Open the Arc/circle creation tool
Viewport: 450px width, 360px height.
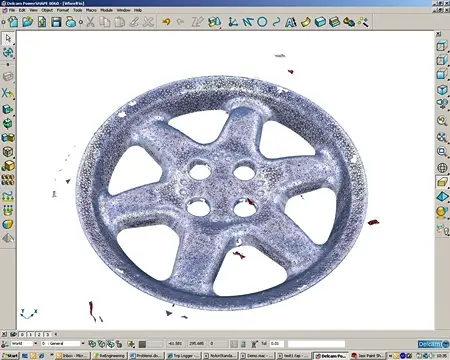(262, 22)
